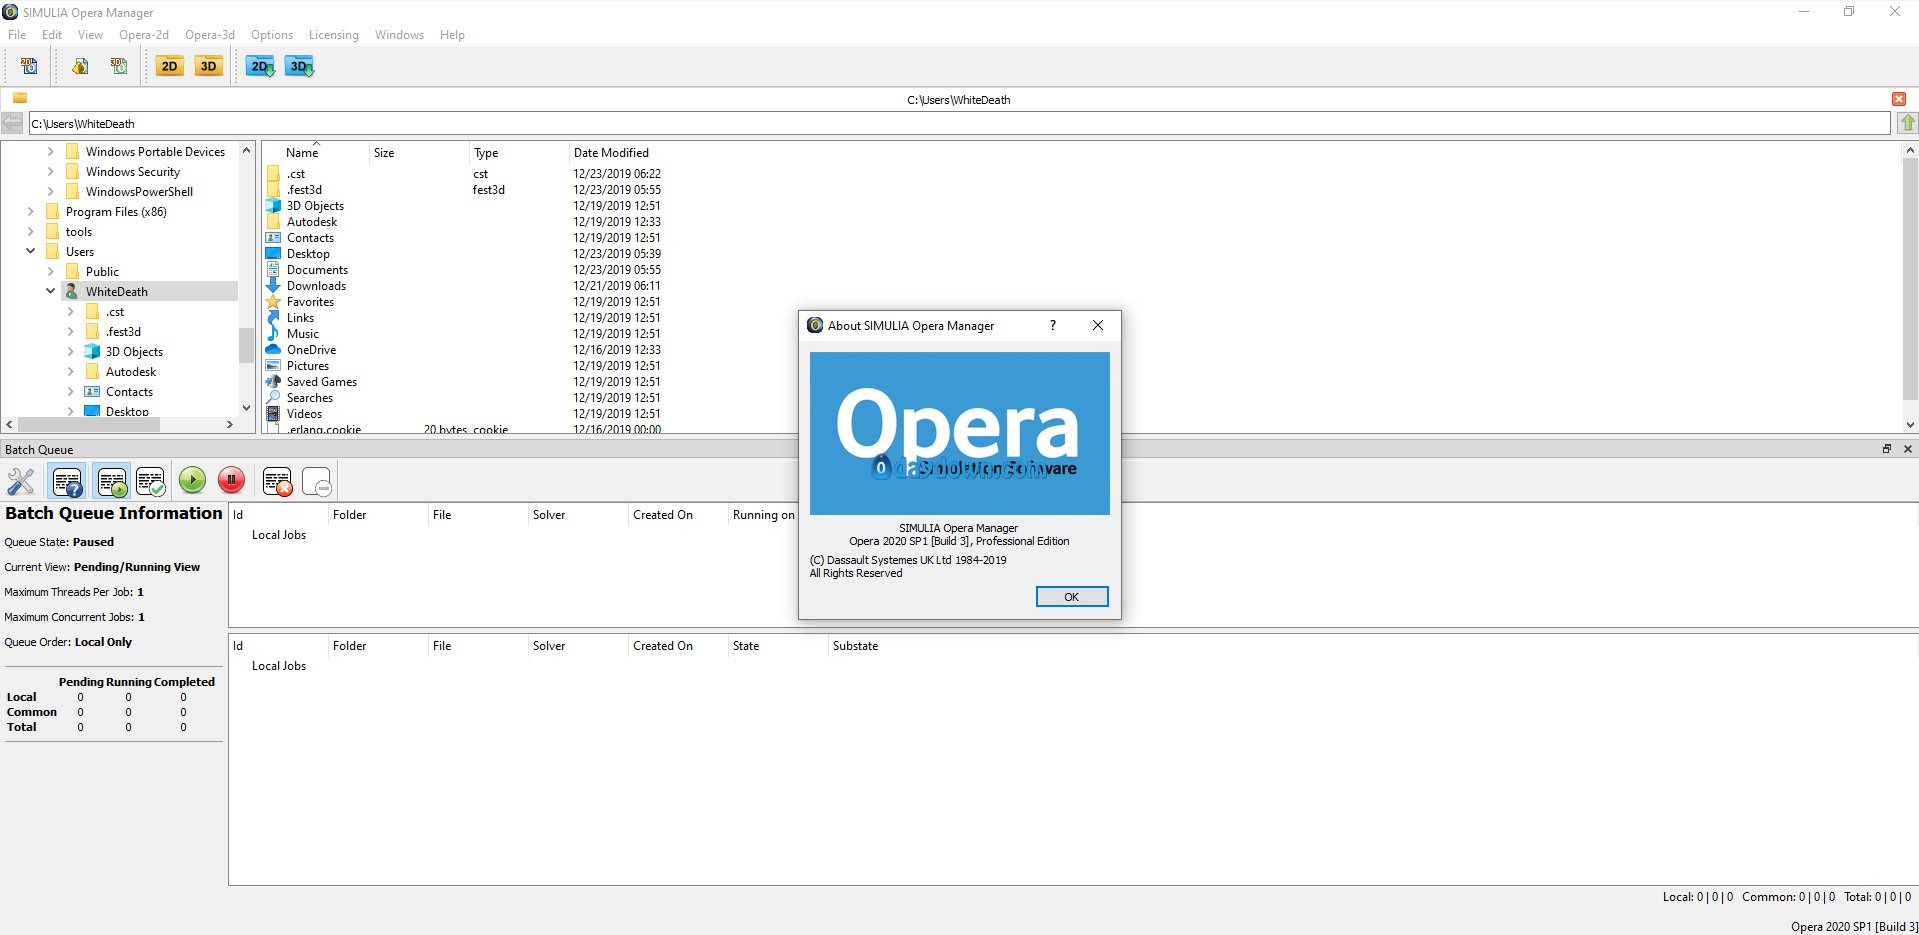Click the back arrow beside the path field
Image resolution: width=1919 pixels, height=935 pixels.
pos(12,123)
